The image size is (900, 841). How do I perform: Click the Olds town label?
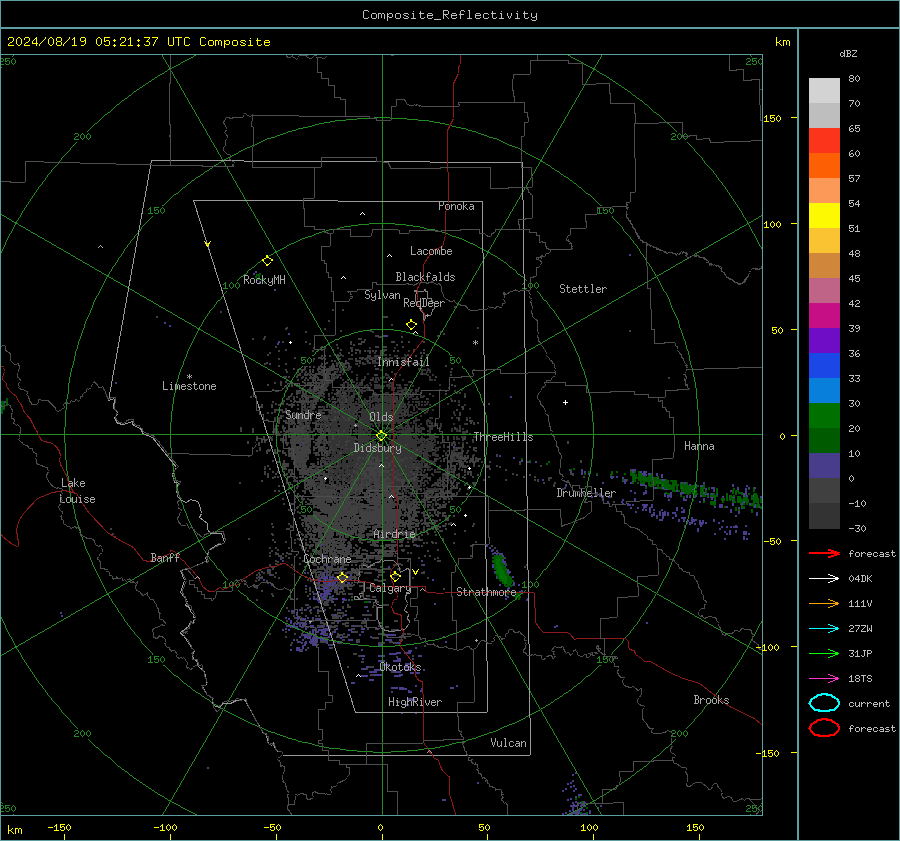coord(381,417)
